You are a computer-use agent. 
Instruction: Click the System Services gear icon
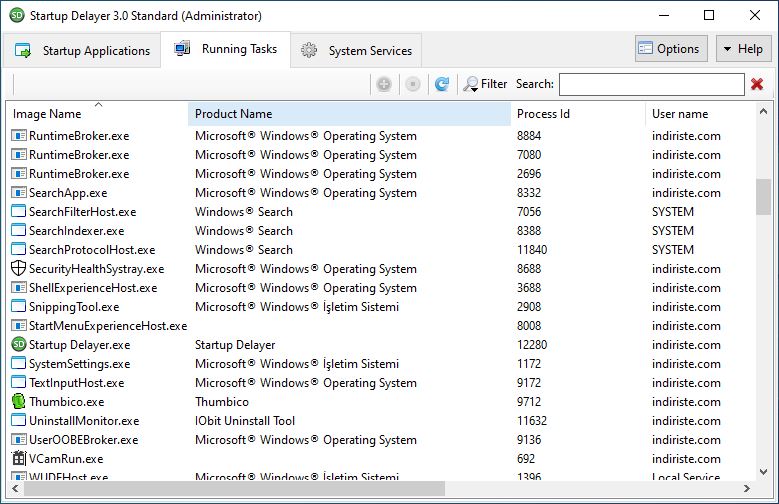pos(309,50)
